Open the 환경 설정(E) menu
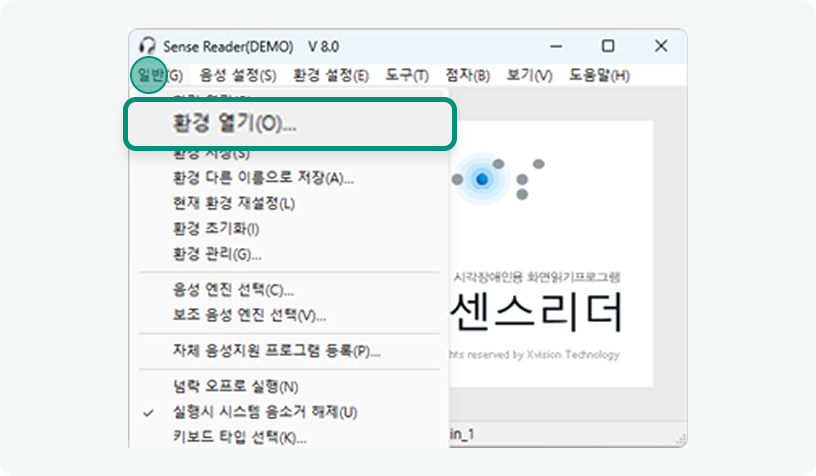This screenshot has width=816, height=476. [331, 75]
